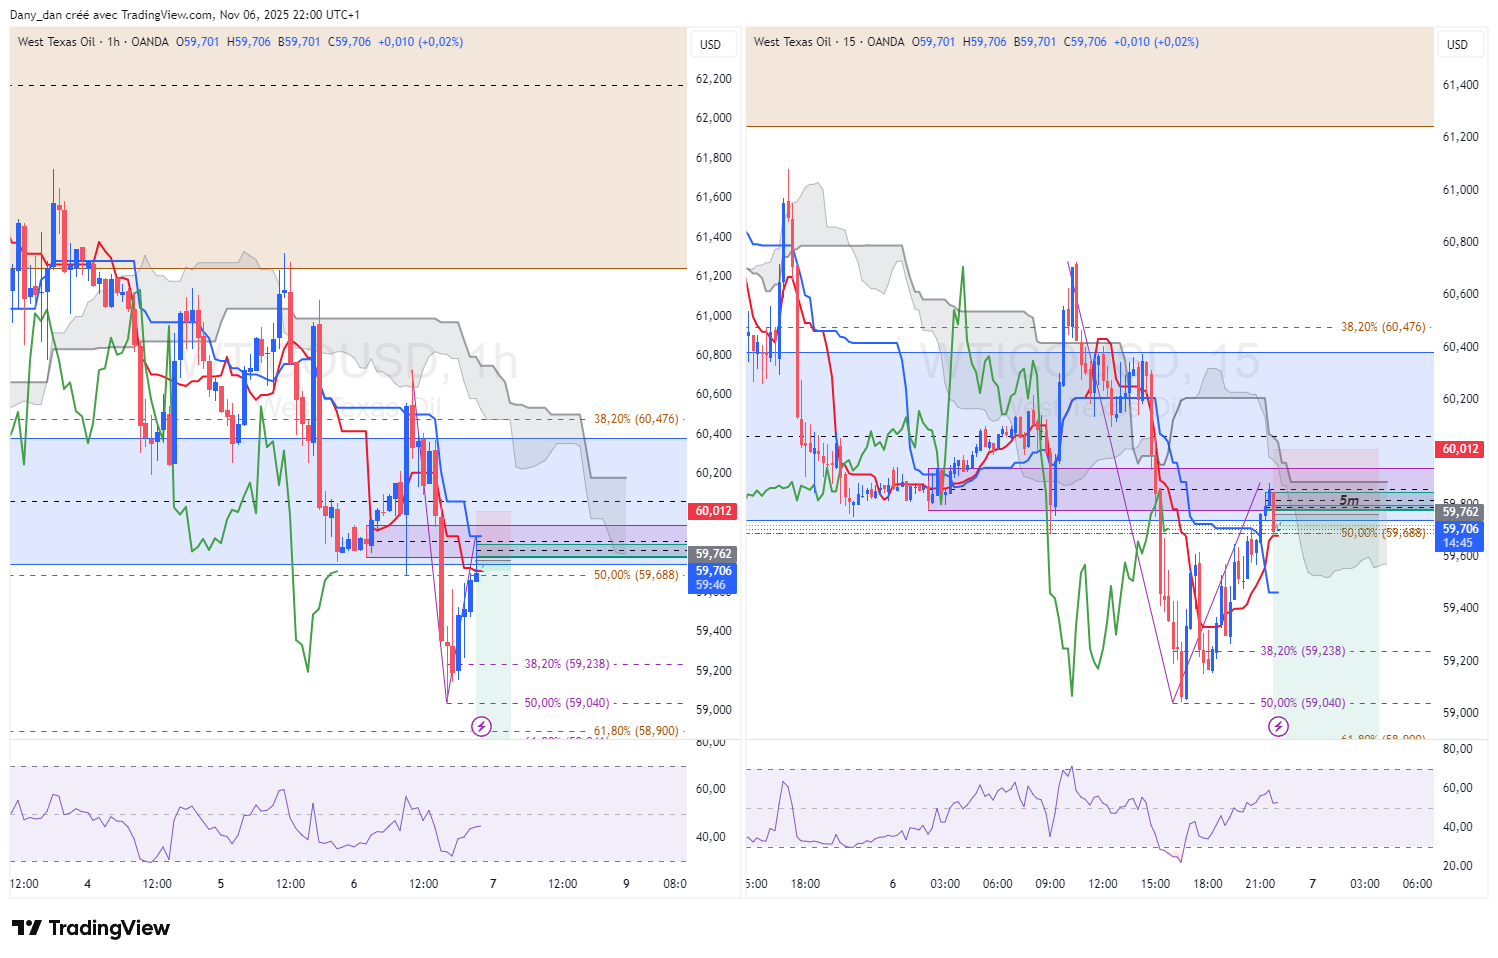Image resolution: width=1498 pixels, height=958 pixels.
Task: Click the '+0,010 (+0,02%)' change in the 1h header
Action: tap(421, 42)
